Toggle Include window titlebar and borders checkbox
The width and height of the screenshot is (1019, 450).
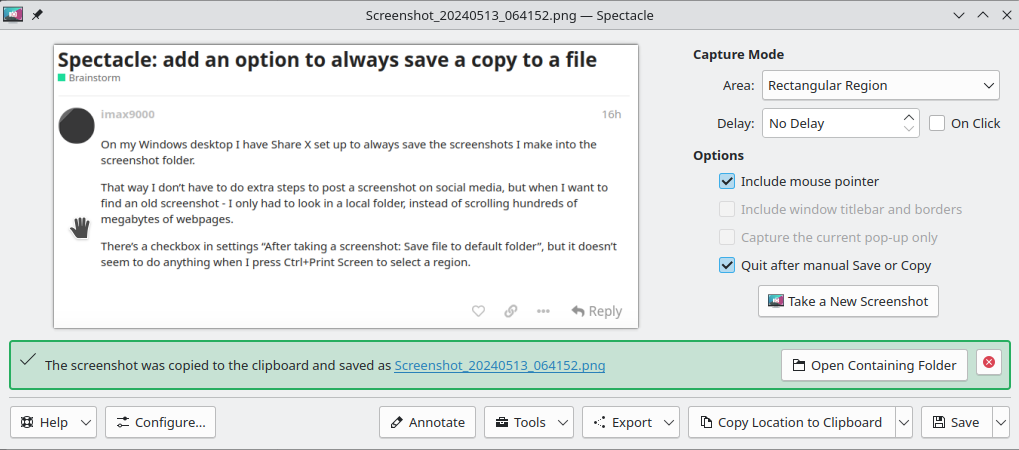(727, 209)
